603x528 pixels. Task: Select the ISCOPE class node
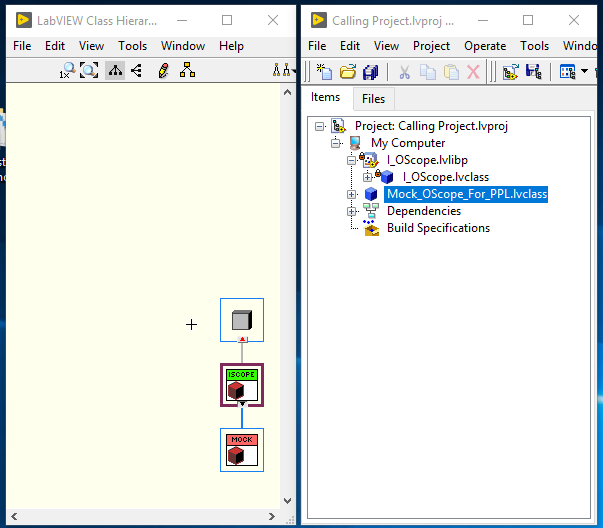point(242,385)
